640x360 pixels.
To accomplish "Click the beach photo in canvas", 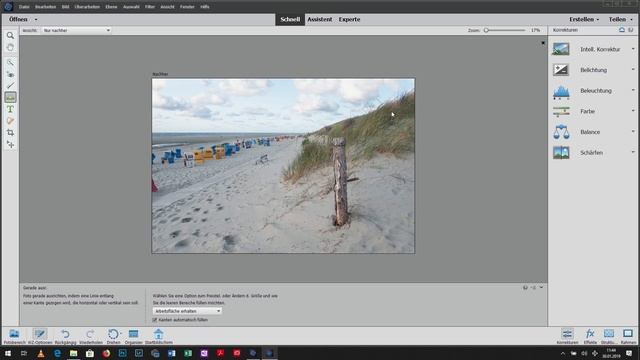I will tap(283, 166).
